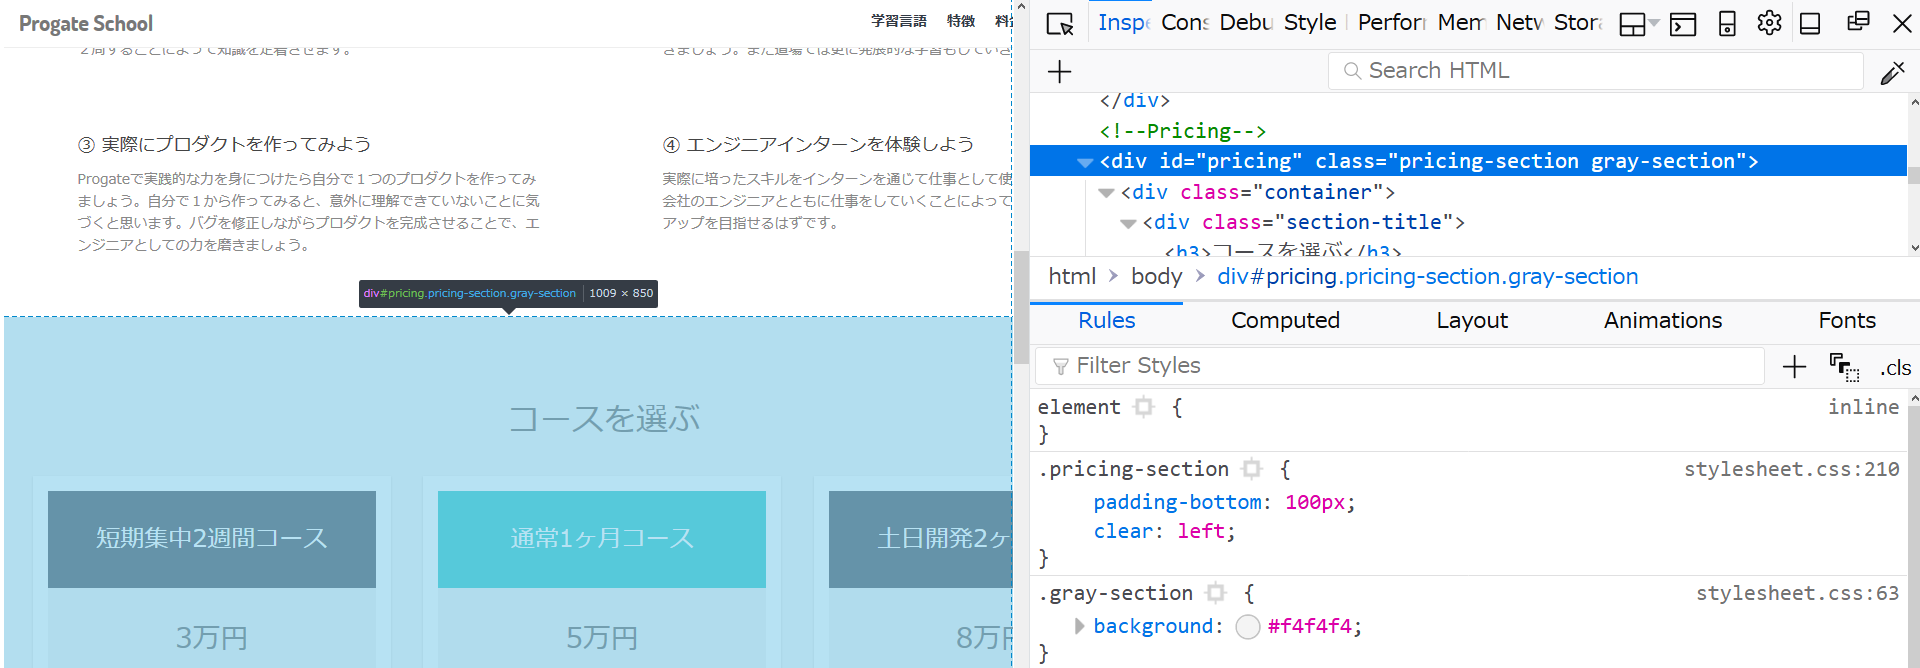
Task: Enable Responsive Design Mode
Action: (x=1727, y=23)
